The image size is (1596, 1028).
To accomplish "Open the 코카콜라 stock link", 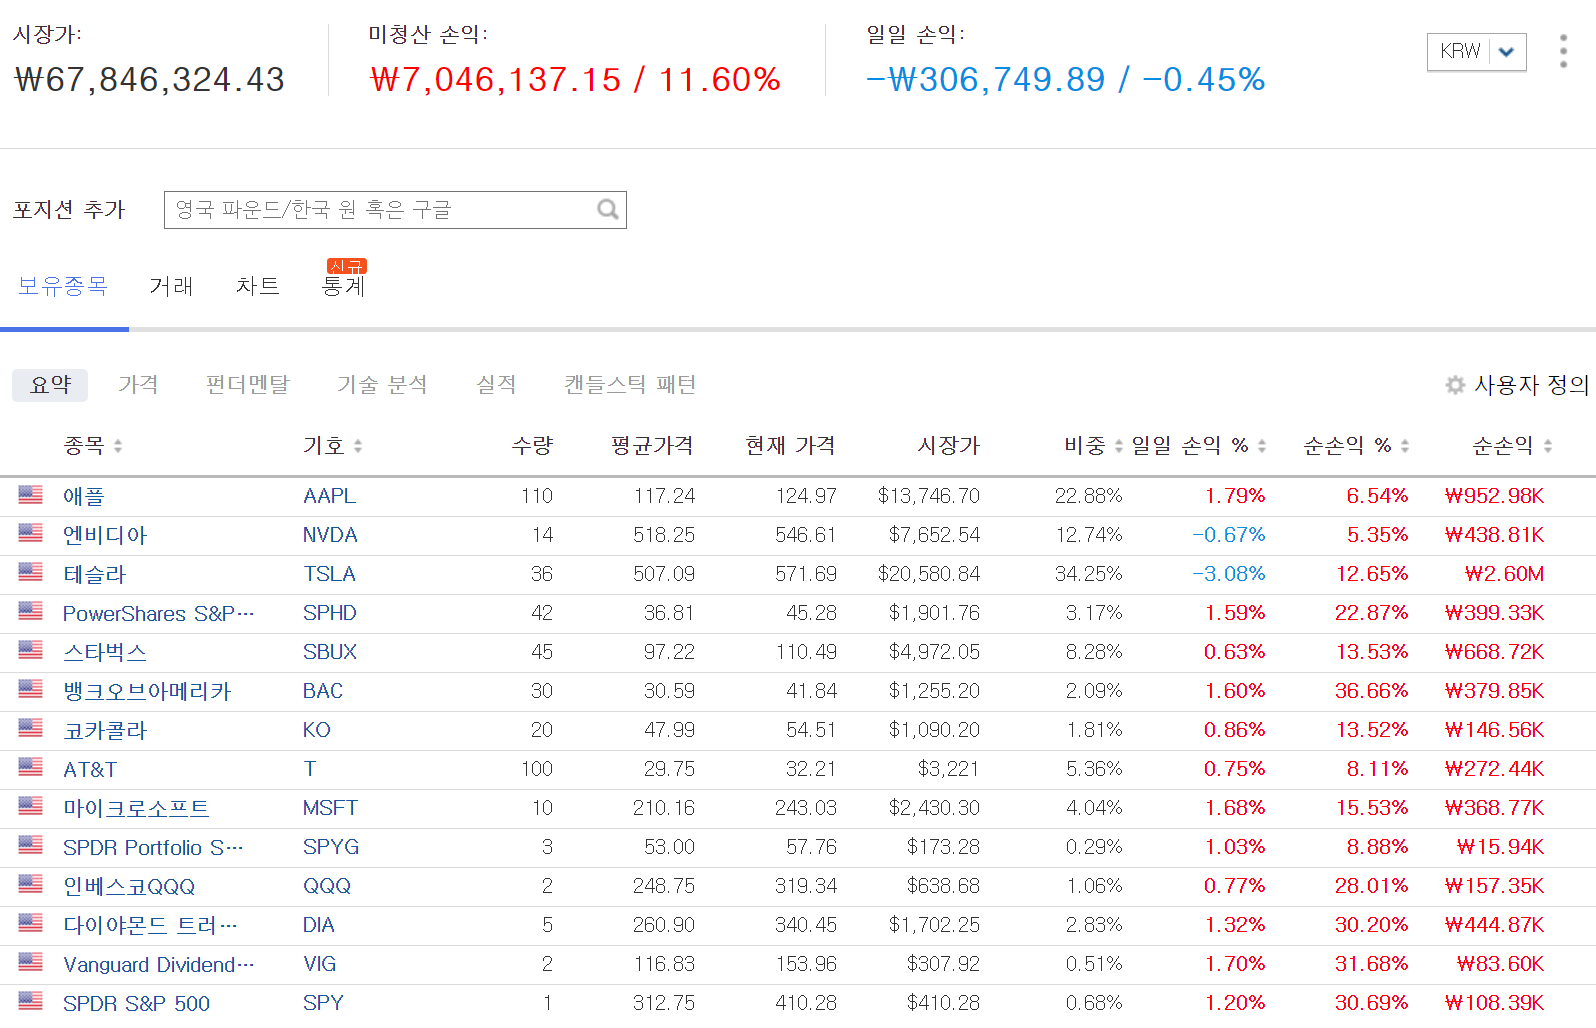I will point(105,730).
